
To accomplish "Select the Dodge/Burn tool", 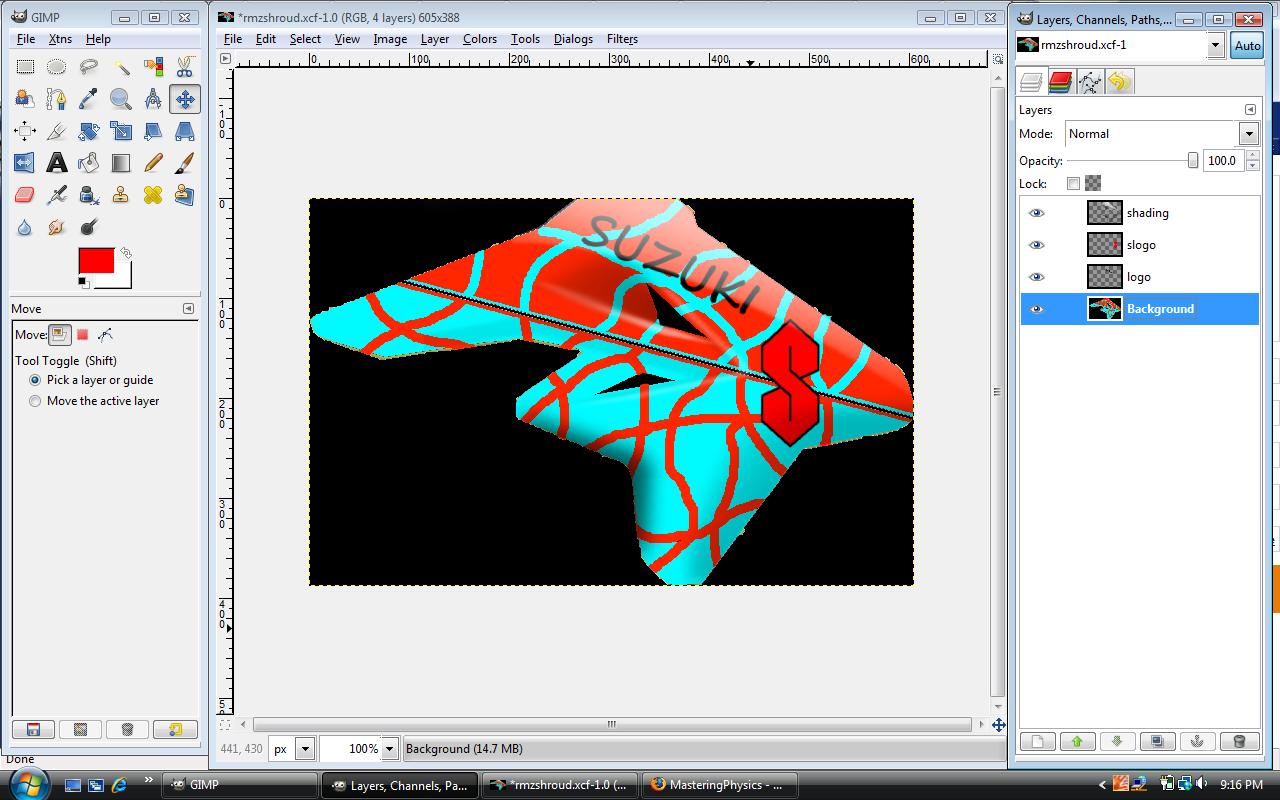I will [89, 227].
